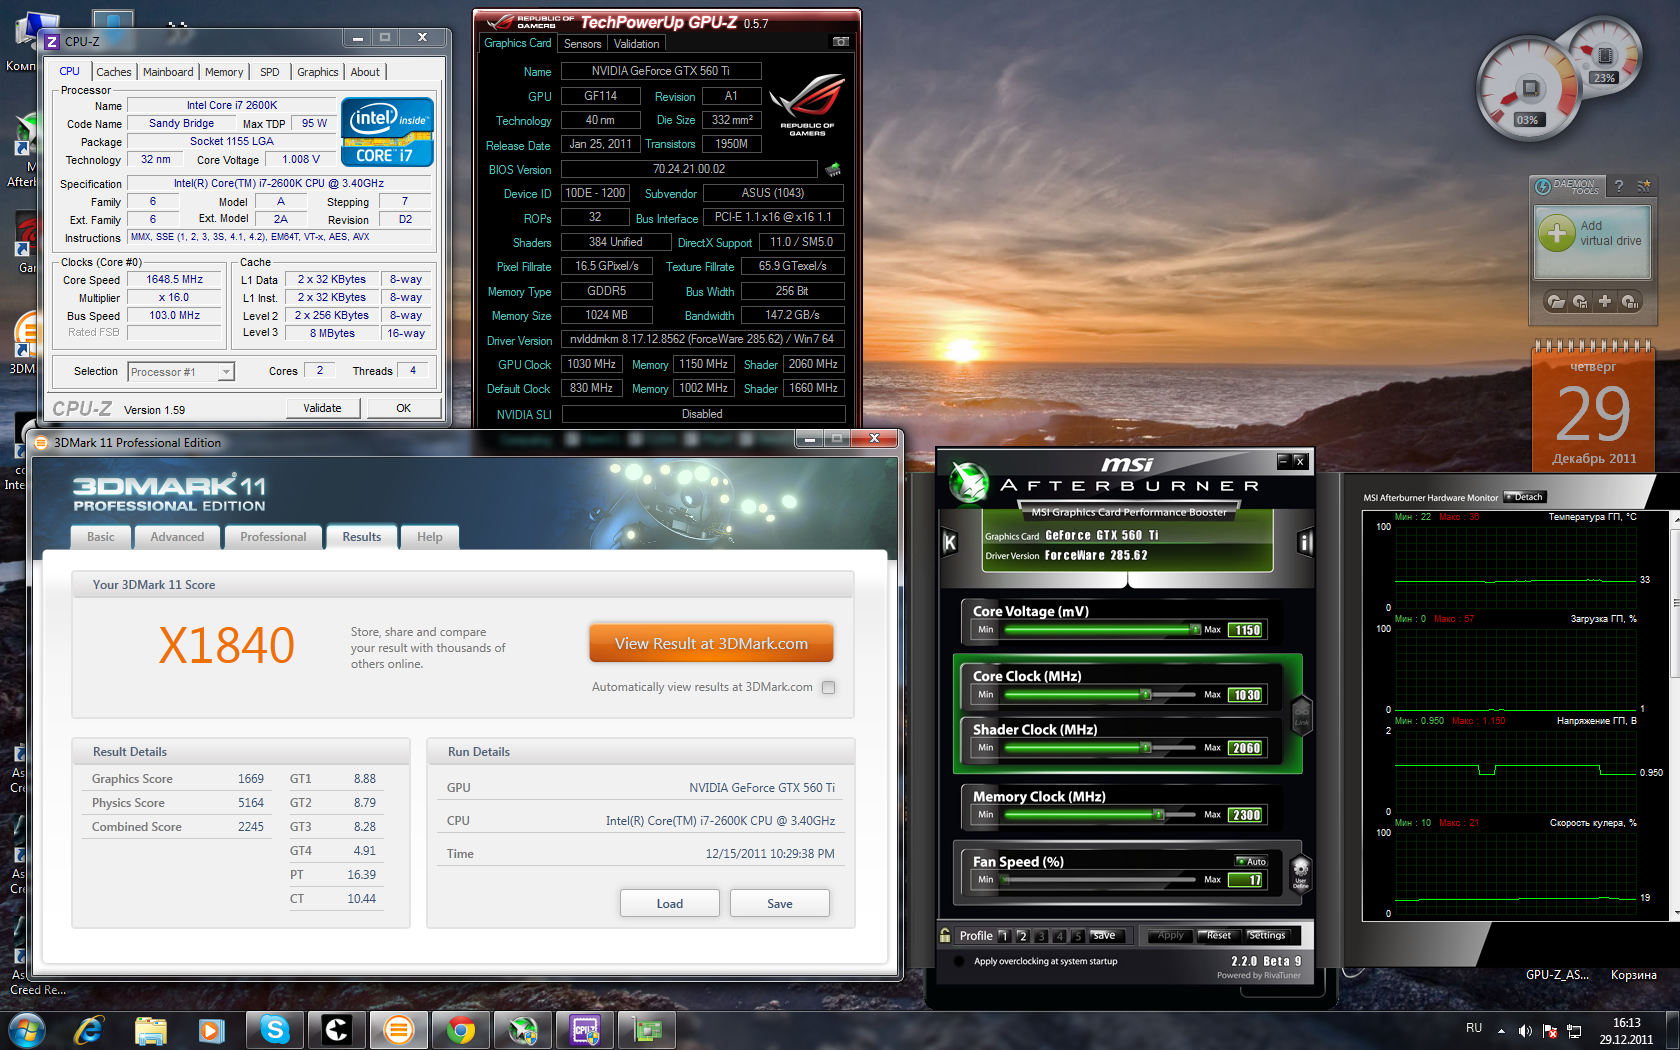Open the SPD tab in CPU-Z

[270, 72]
